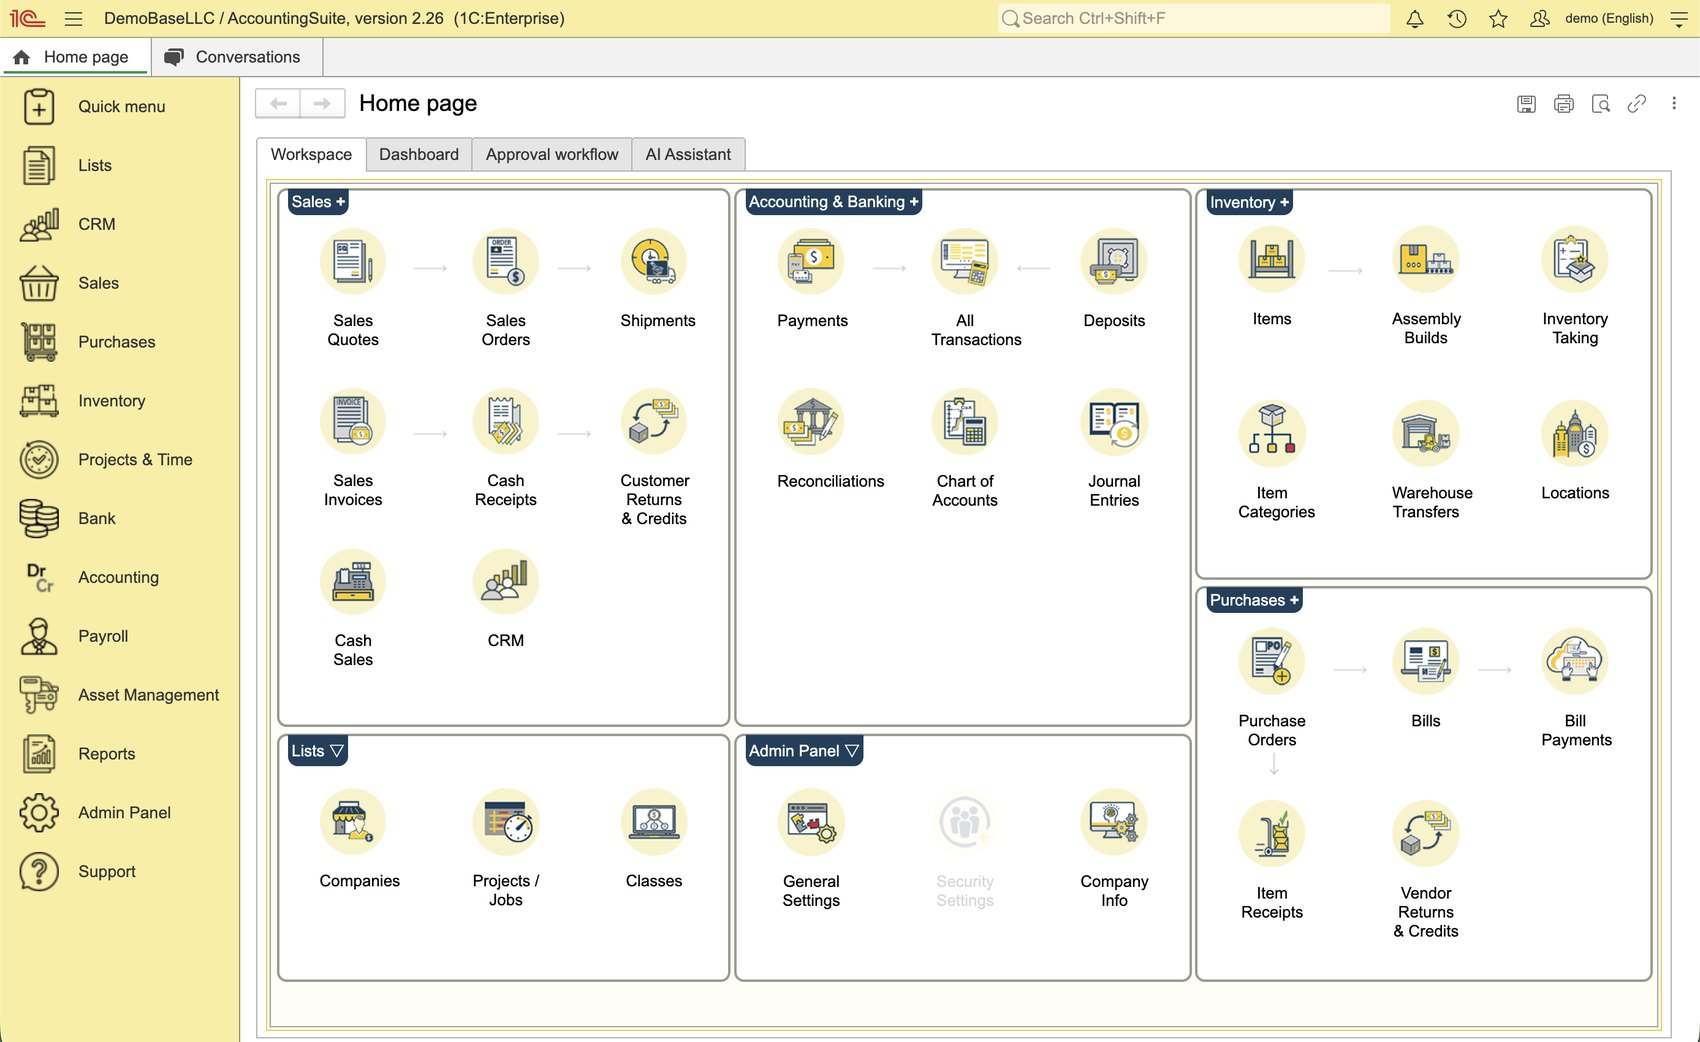Collapse the Admin Panel header
This screenshot has width=1700, height=1042.
point(804,751)
